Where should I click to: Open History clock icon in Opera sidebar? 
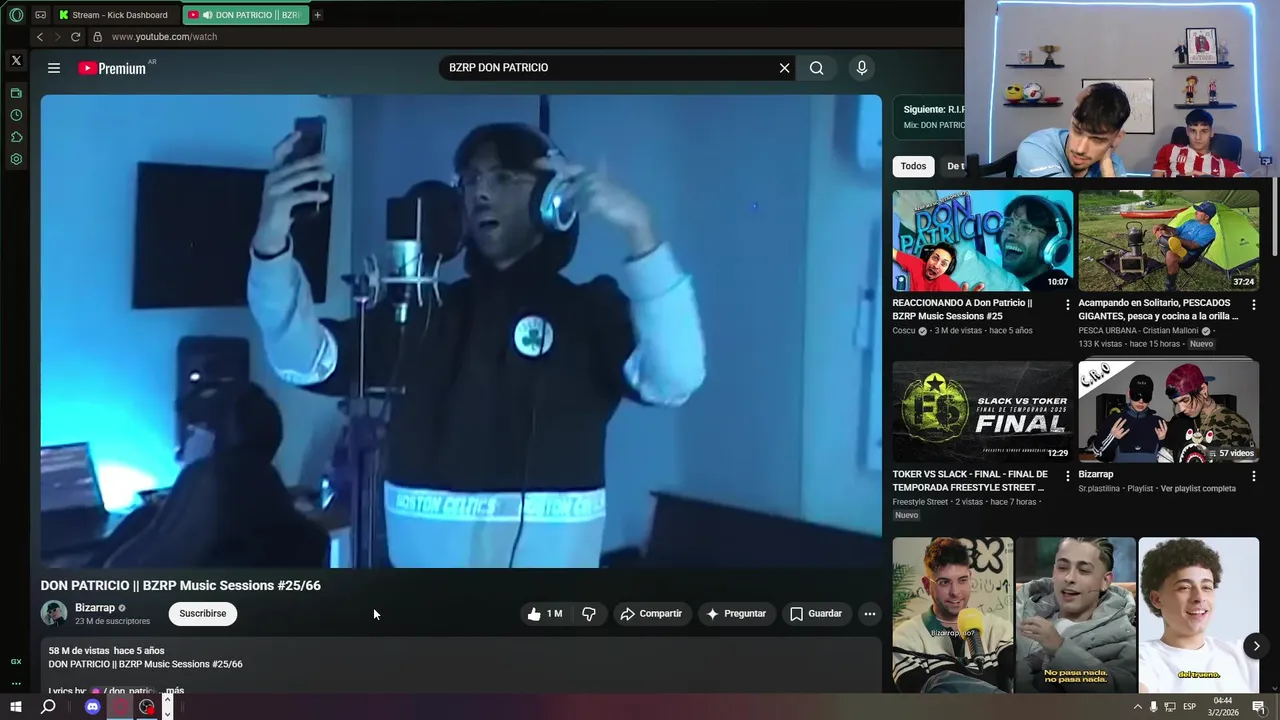(x=16, y=115)
